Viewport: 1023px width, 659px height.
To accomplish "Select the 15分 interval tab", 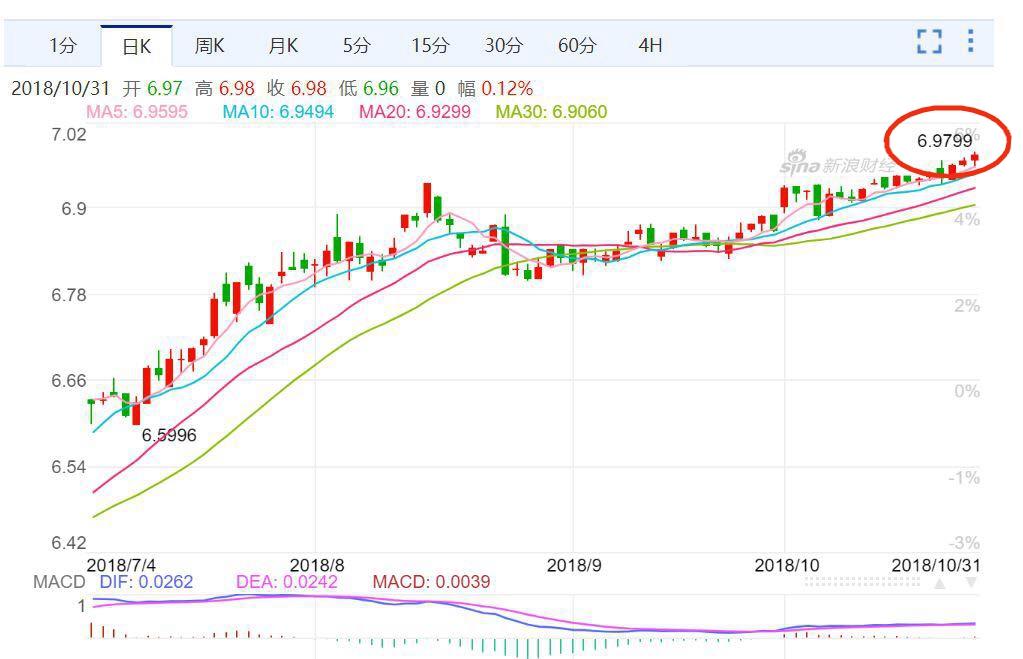I will pyautogui.click(x=431, y=46).
